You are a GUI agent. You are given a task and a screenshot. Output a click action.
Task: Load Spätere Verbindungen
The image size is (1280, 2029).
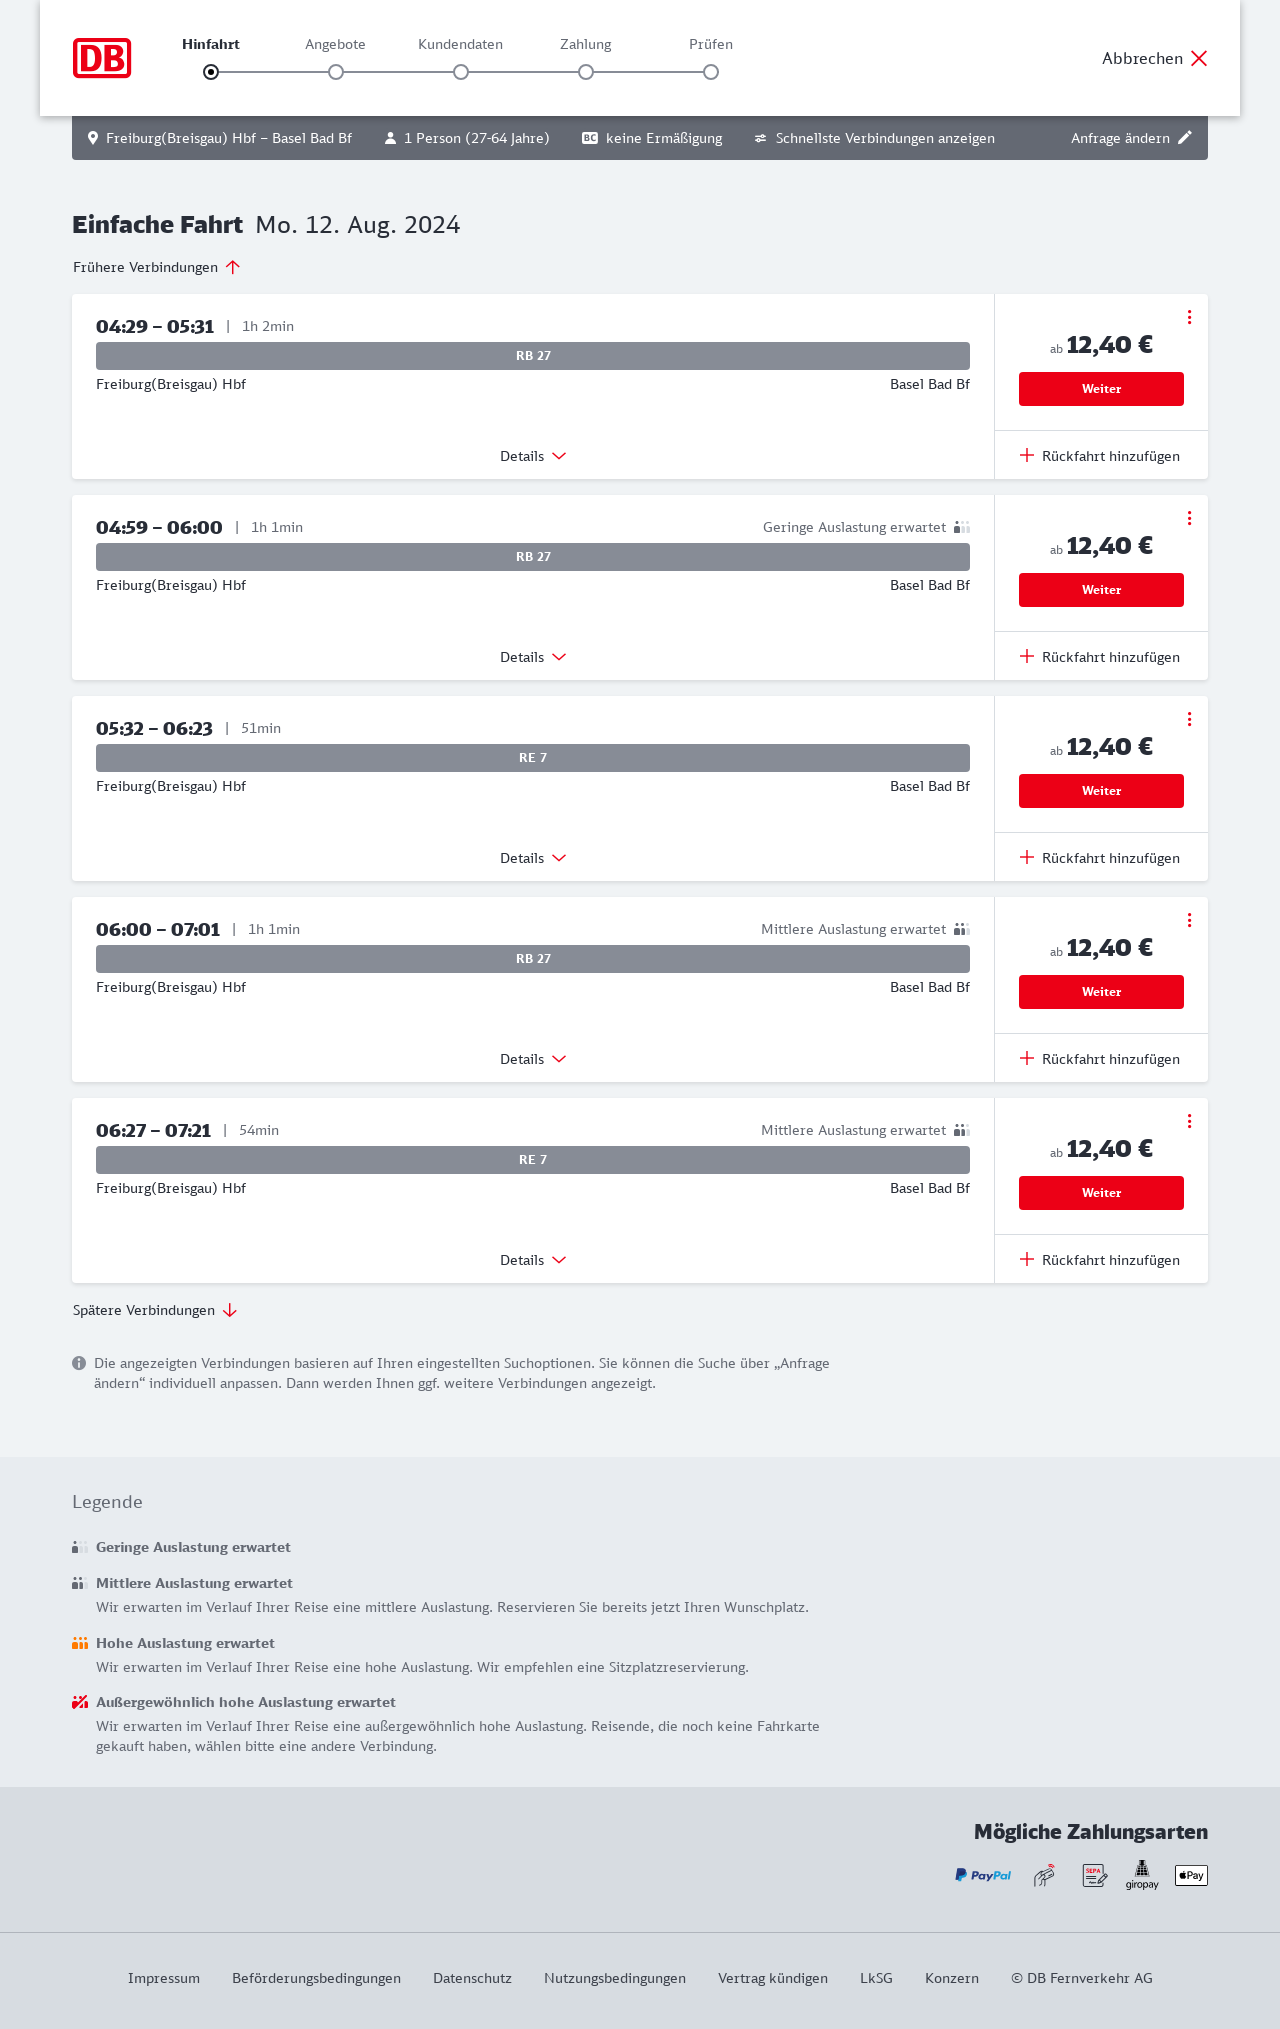155,1310
